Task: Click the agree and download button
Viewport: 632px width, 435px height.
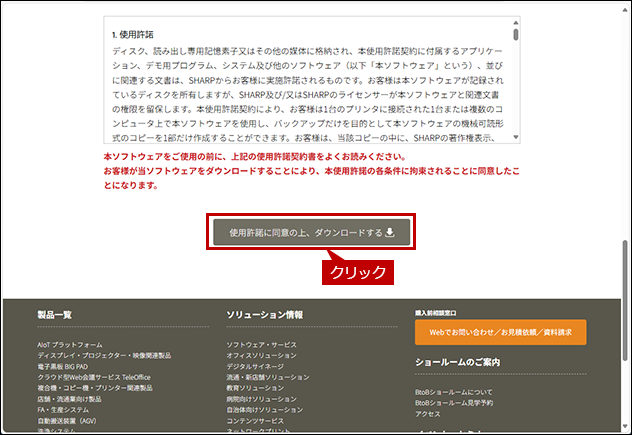Action: pyautogui.click(x=311, y=232)
